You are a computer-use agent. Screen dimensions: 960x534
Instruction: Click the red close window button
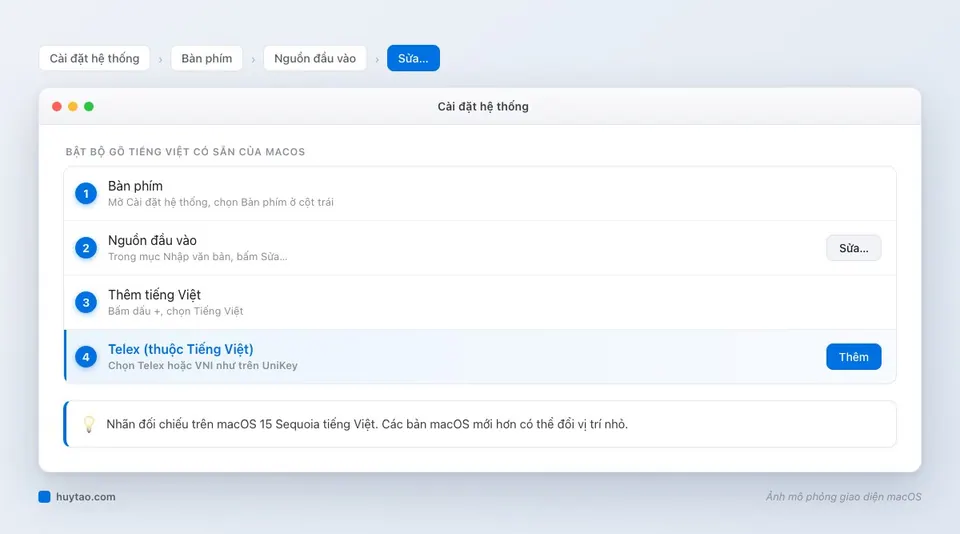coord(57,107)
